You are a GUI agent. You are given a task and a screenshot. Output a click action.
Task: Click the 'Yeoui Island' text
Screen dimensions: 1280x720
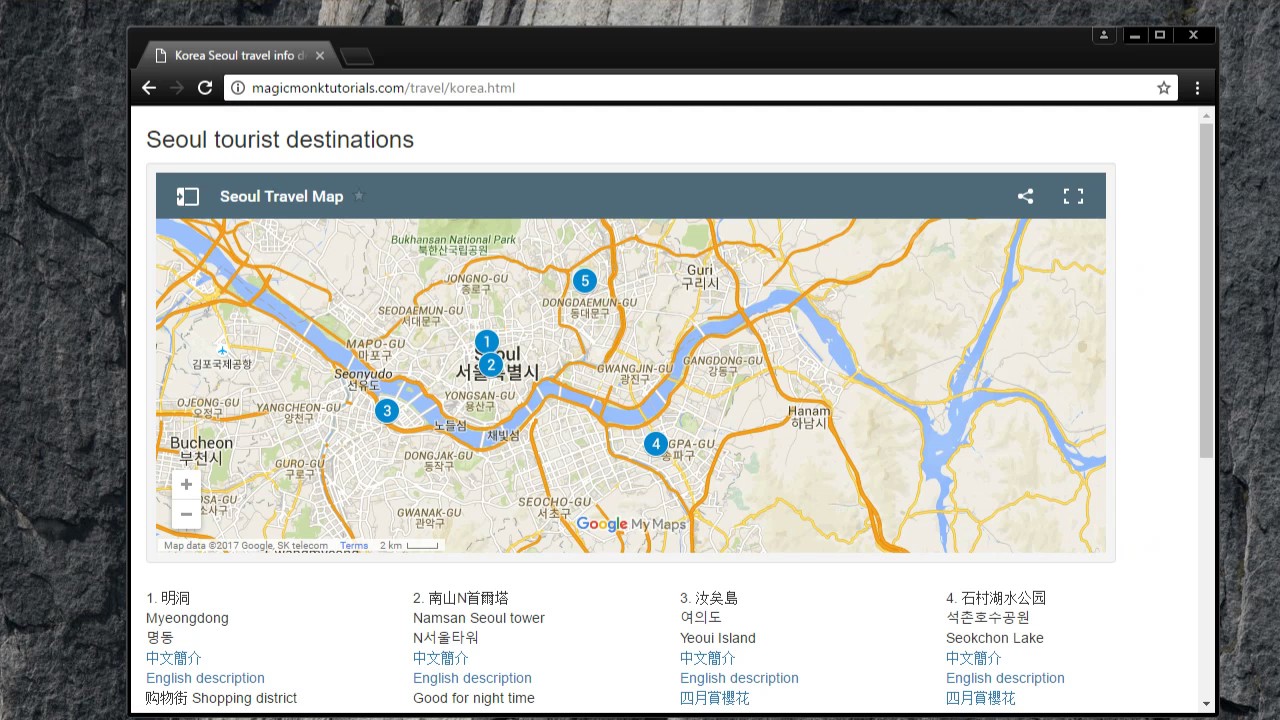pyautogui.click(x=718, y=638)
